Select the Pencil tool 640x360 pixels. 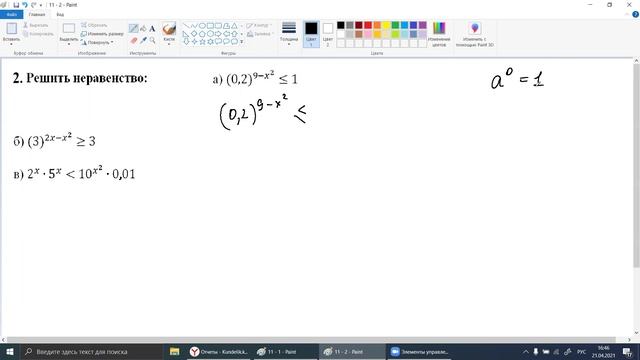(x=133, y=29)
